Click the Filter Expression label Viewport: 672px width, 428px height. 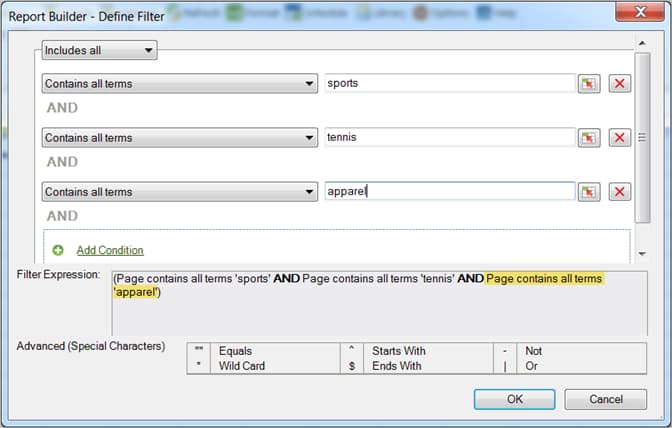pos(58,275)
